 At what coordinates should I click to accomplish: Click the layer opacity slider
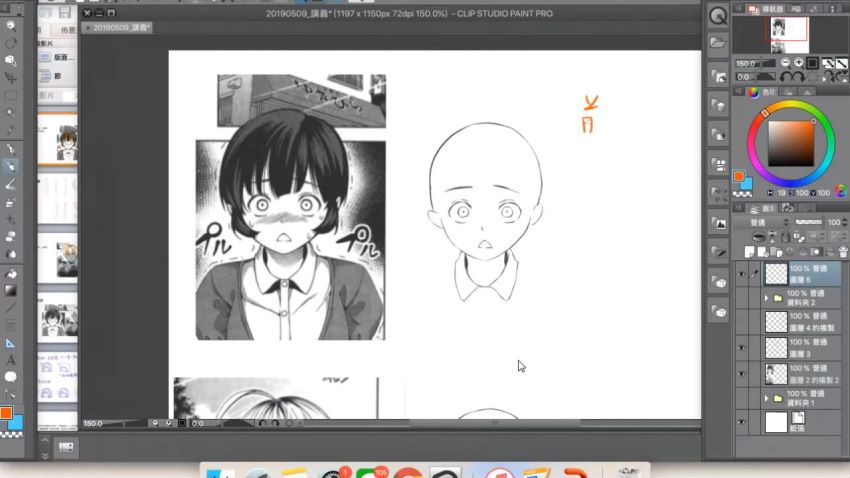[x=808, y=222]
